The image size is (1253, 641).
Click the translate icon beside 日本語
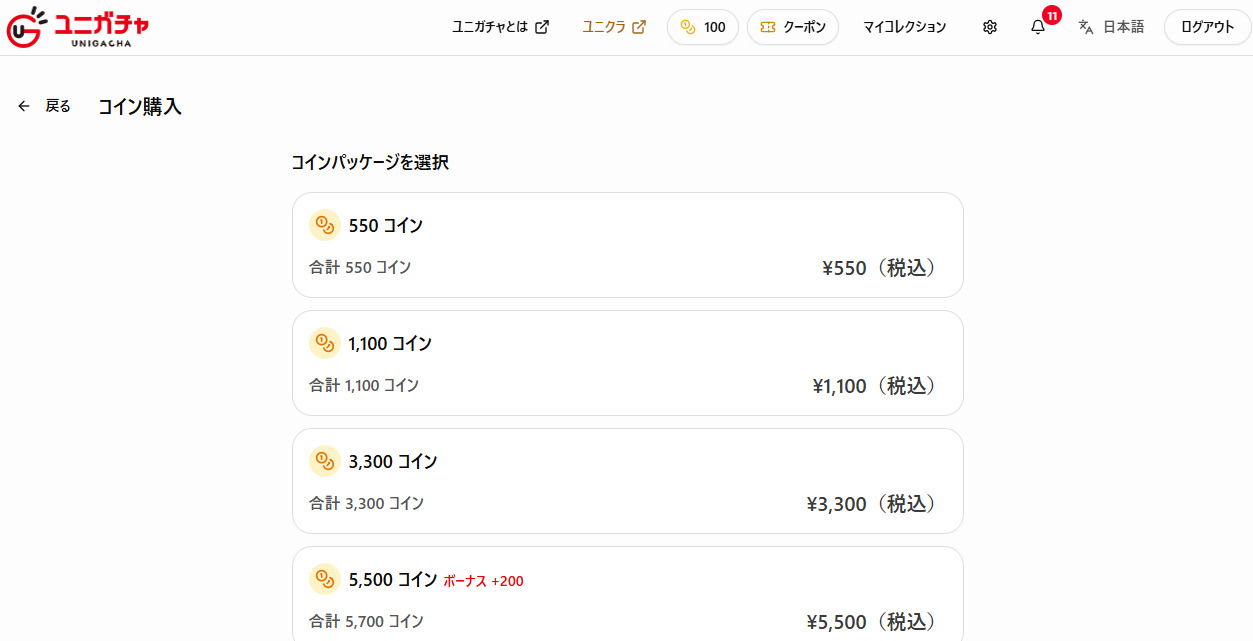click(1086, 27)
